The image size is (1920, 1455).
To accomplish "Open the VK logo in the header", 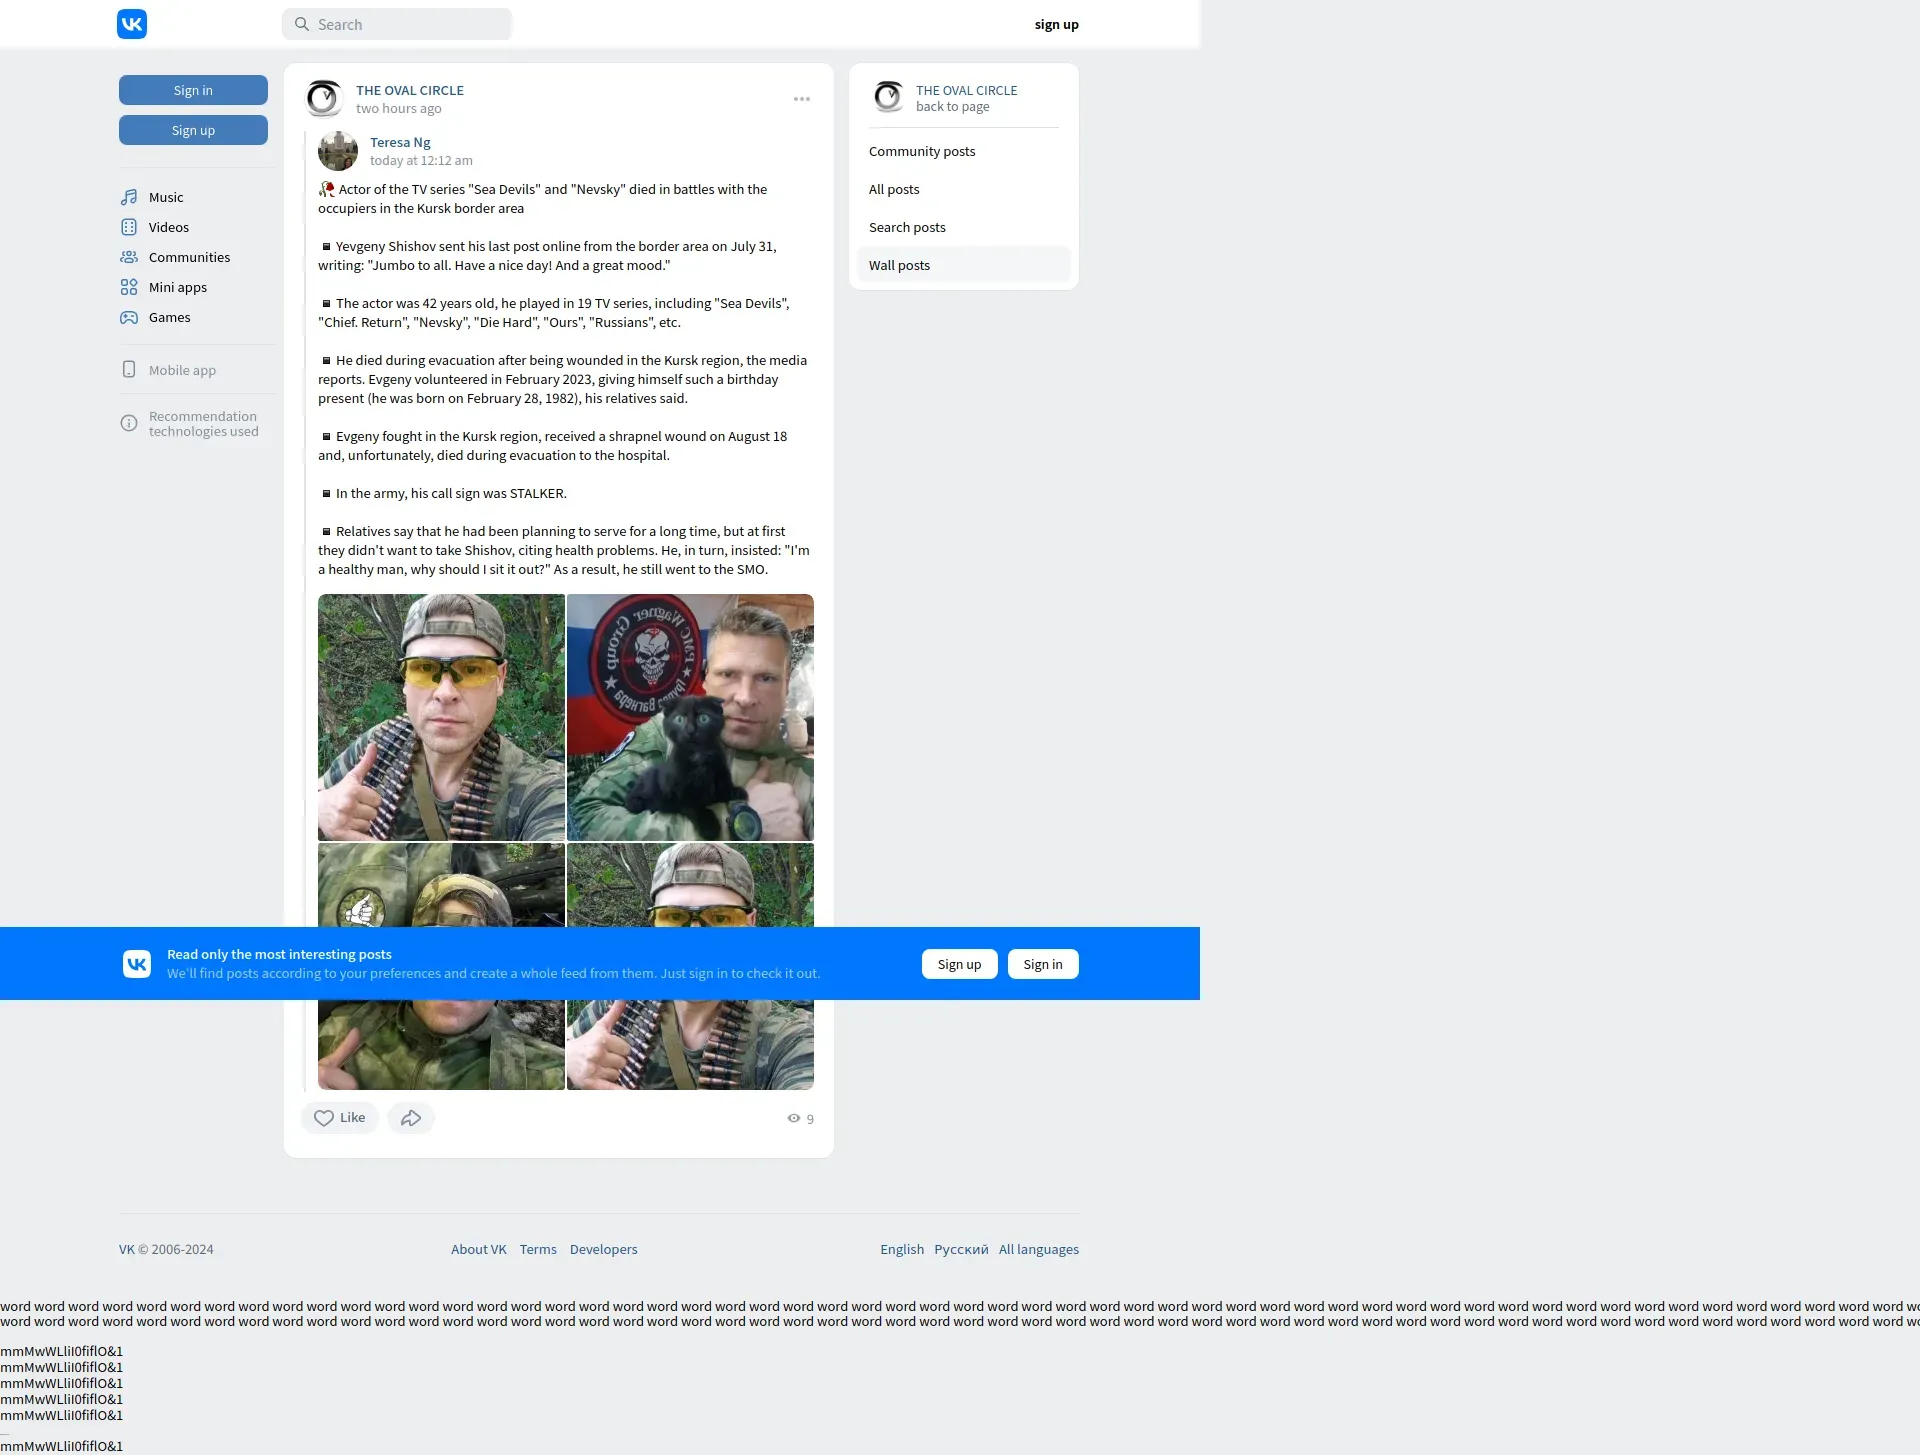I will [x=132, y=24].
